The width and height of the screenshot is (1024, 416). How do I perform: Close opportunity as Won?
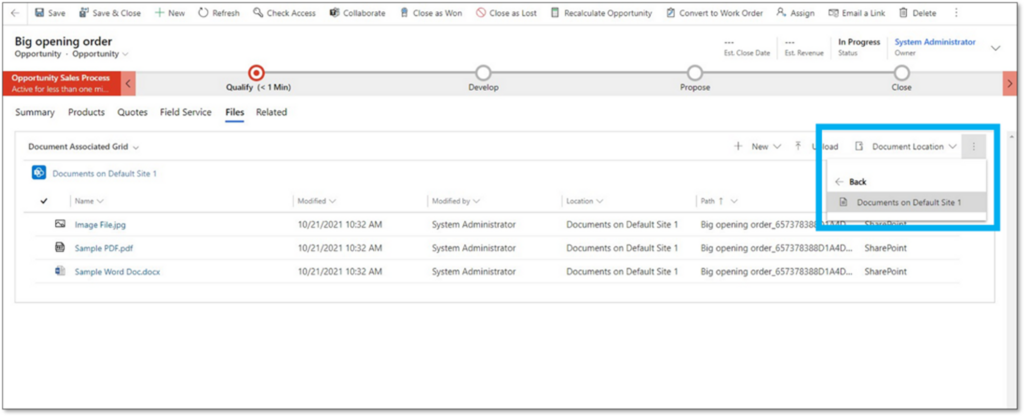431,13
